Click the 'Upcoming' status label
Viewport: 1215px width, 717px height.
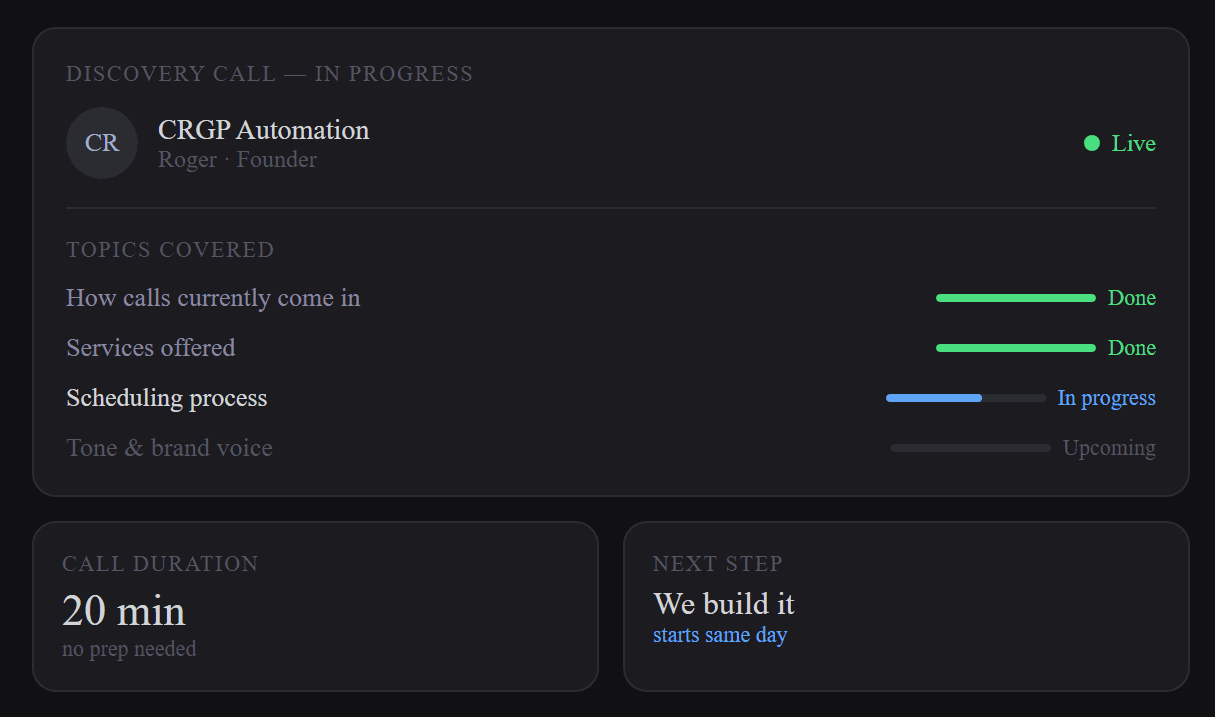(x=1109, y=448)
